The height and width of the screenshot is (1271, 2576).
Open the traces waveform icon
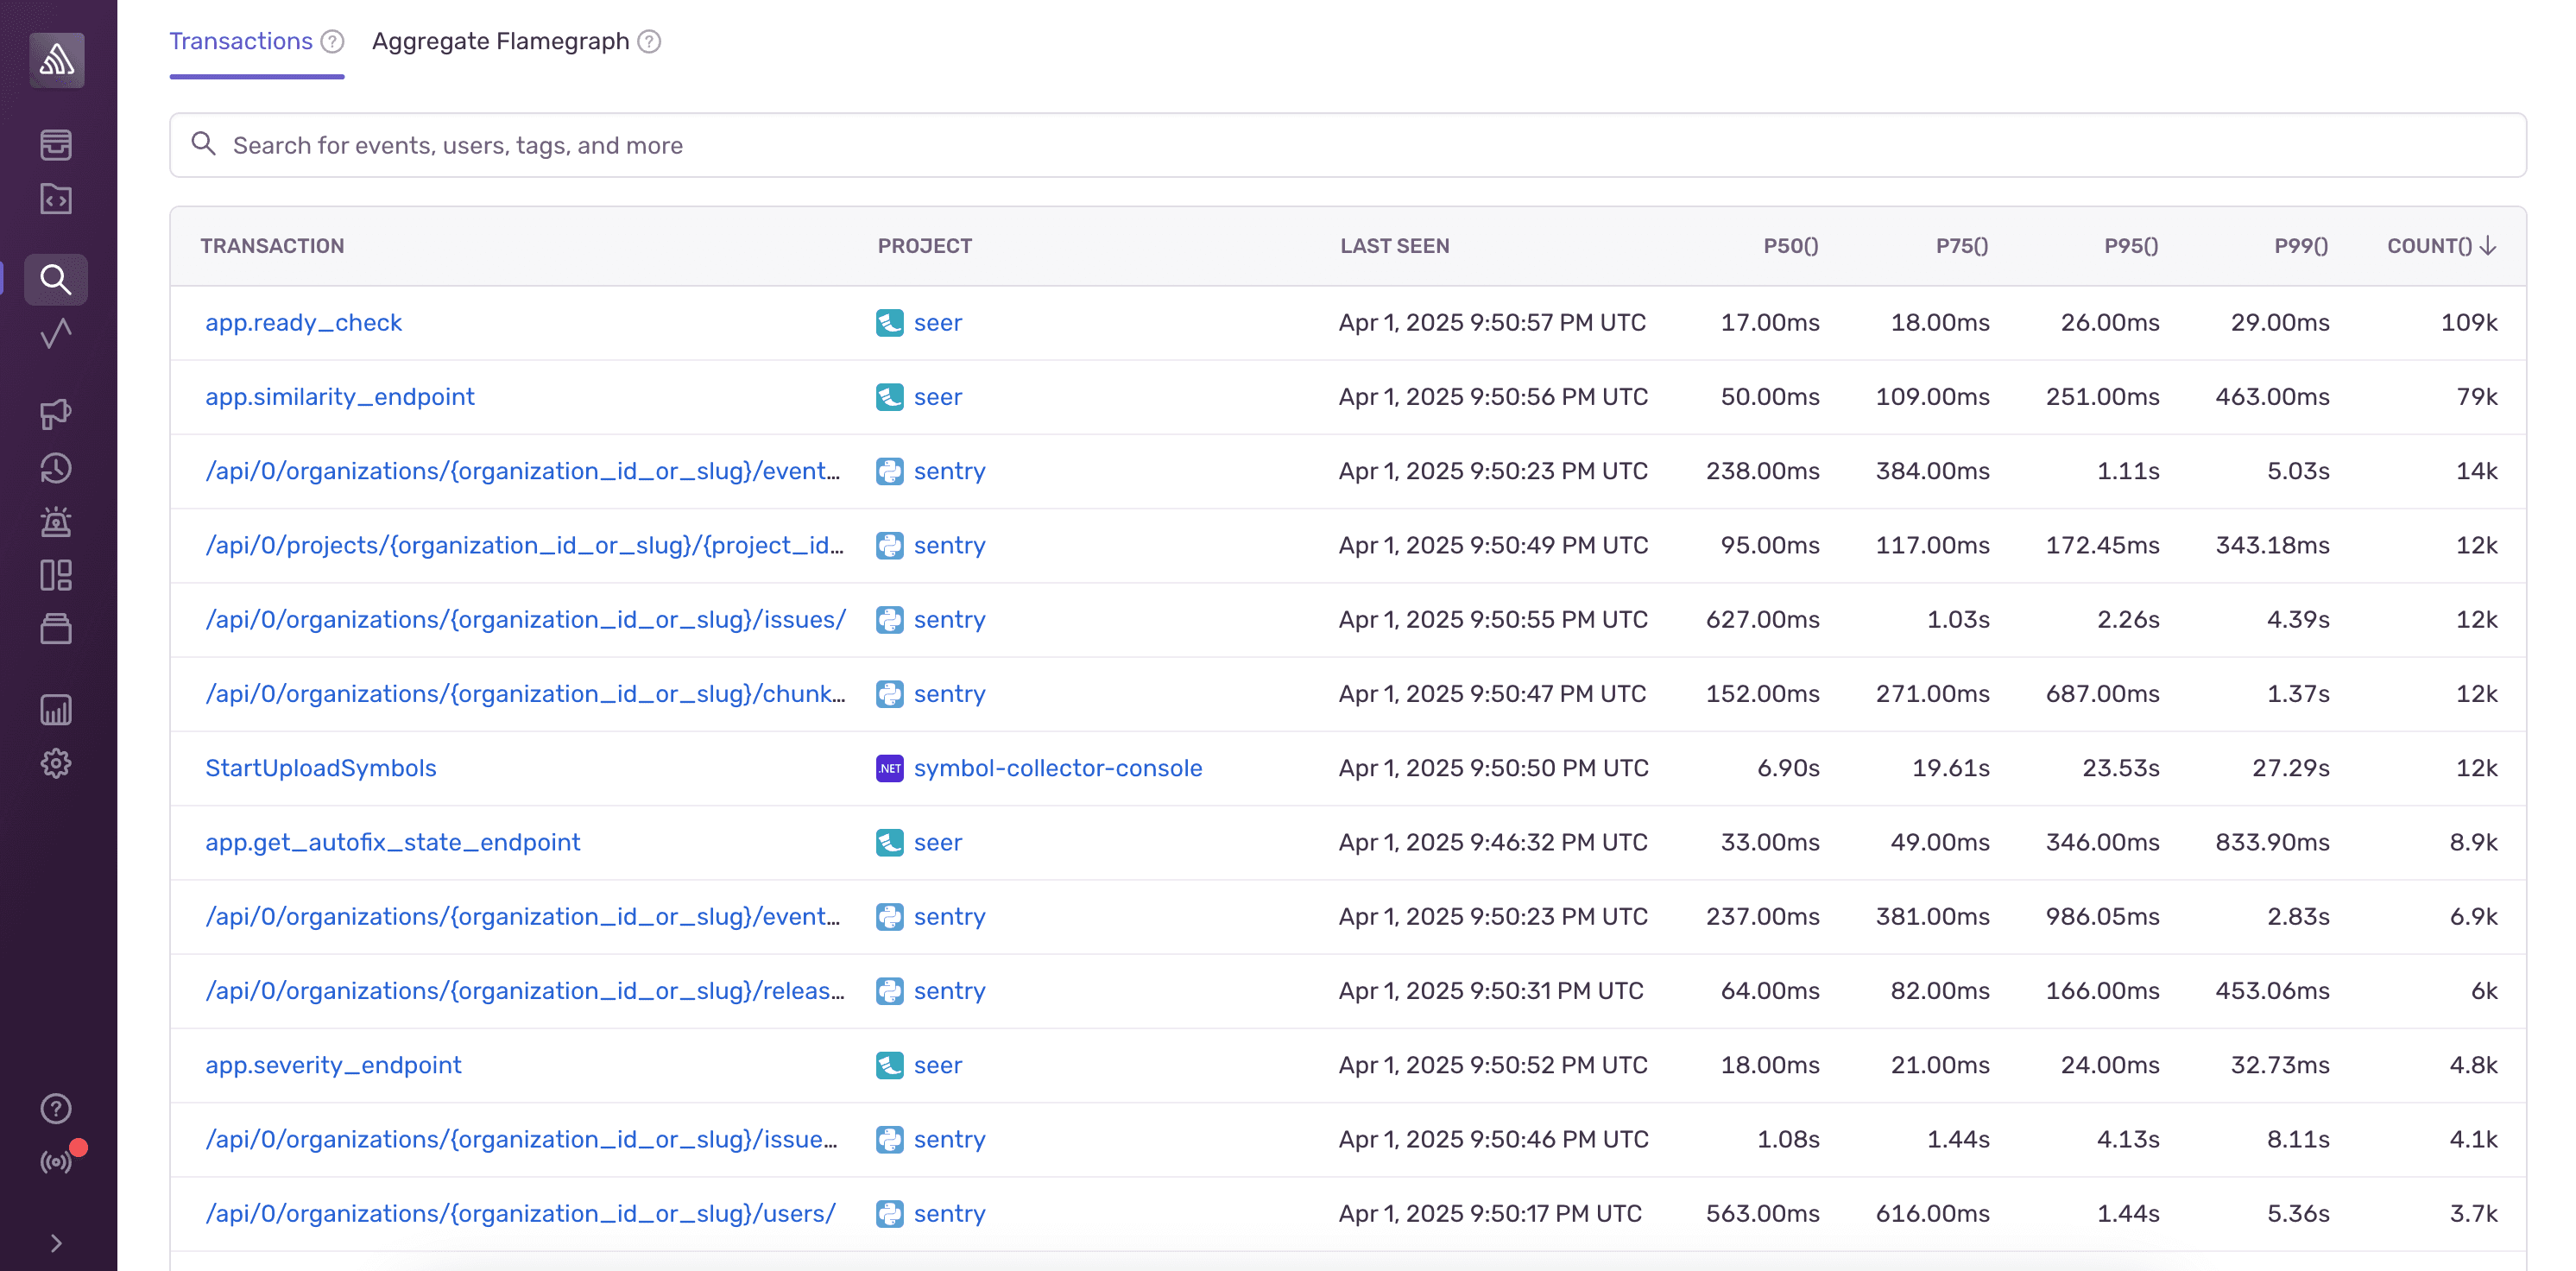[x=56, y=334]
